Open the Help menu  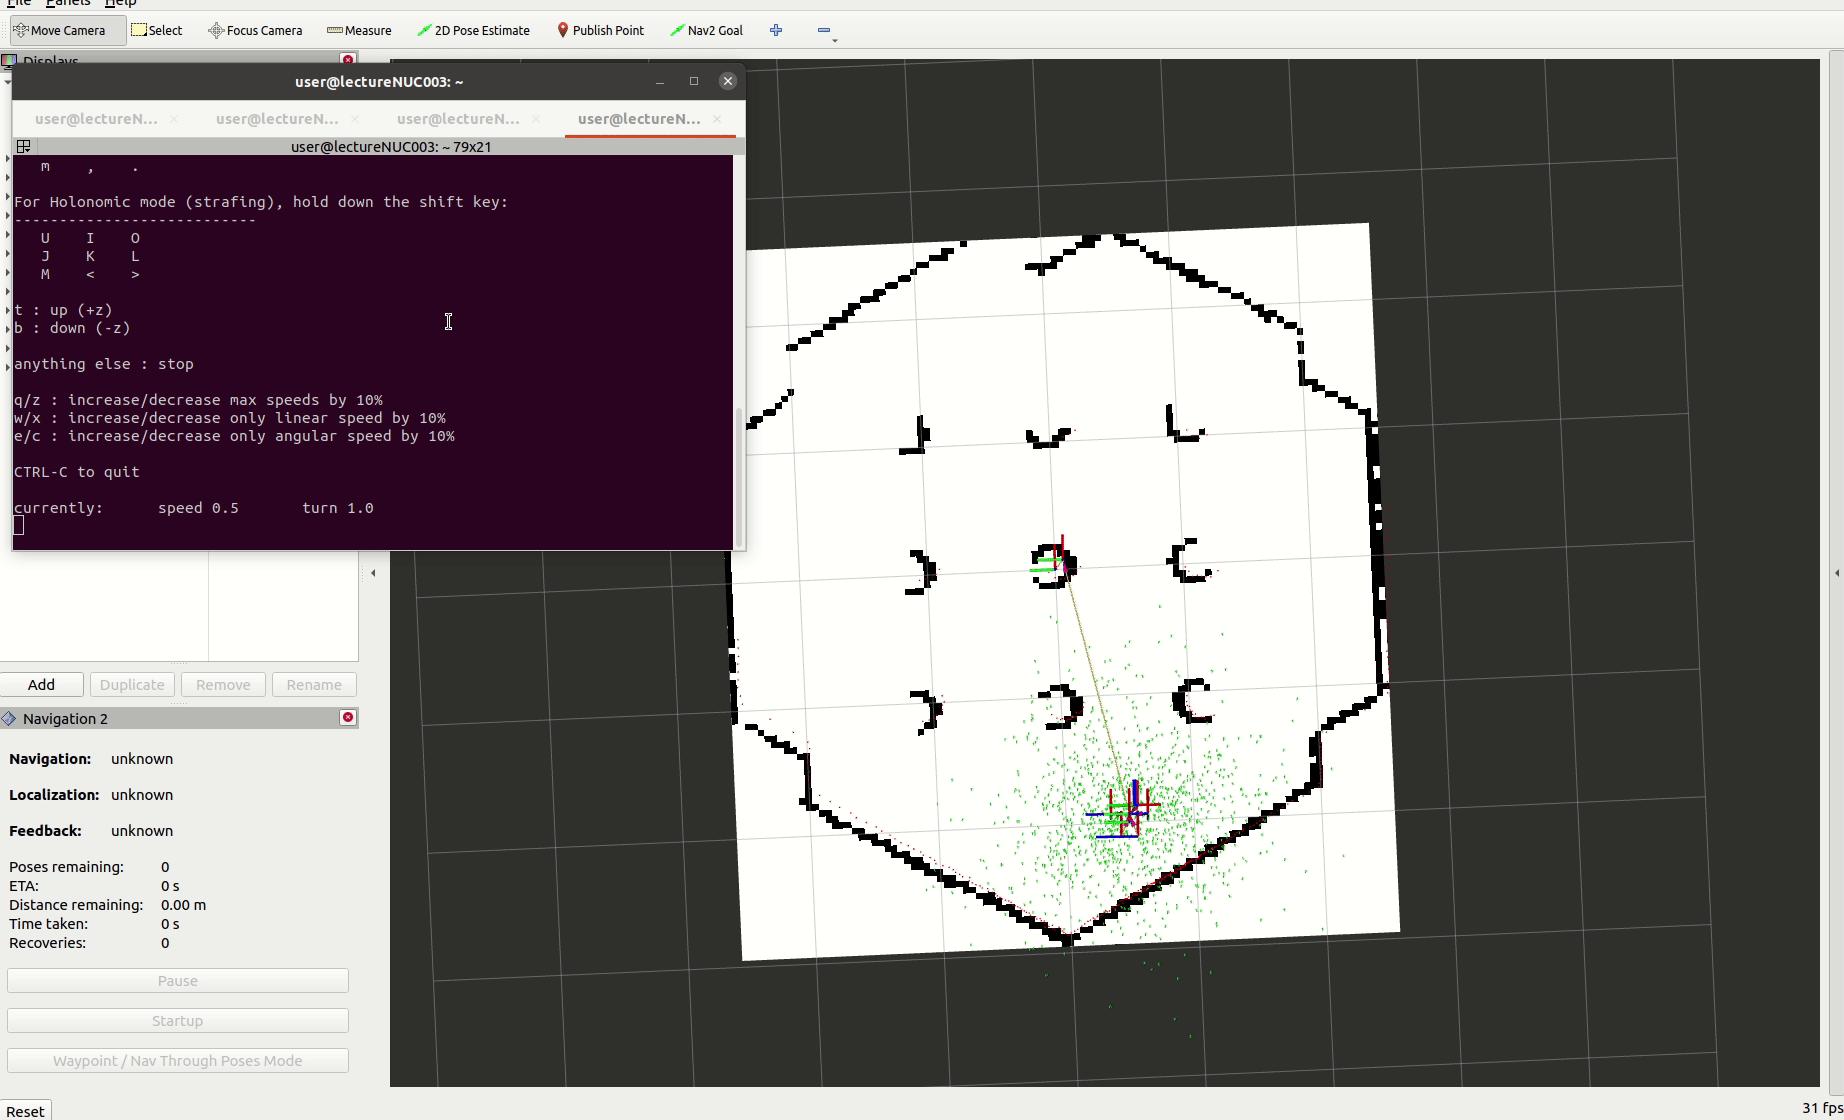(120, 3)
